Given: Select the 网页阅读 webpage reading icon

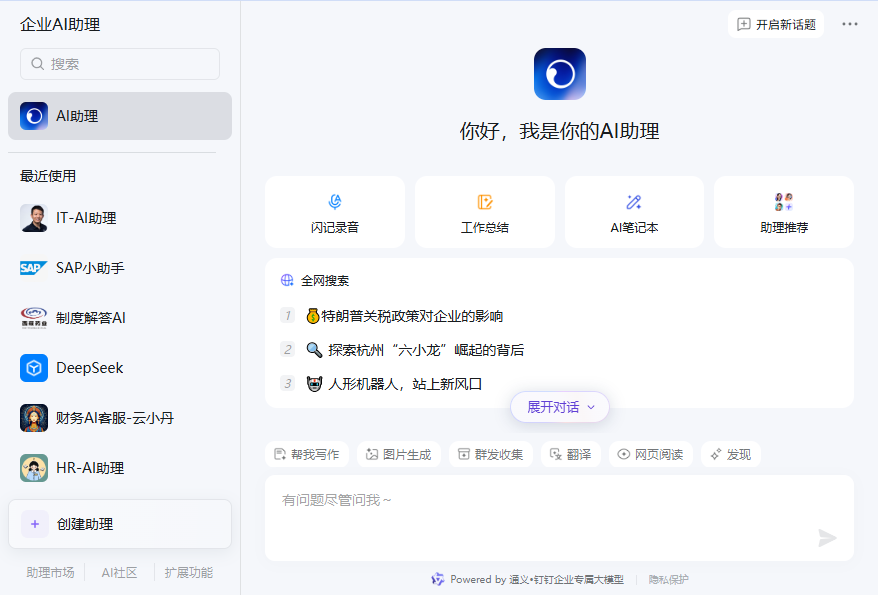Looking at the screenshot, I should tap(650, 454).
